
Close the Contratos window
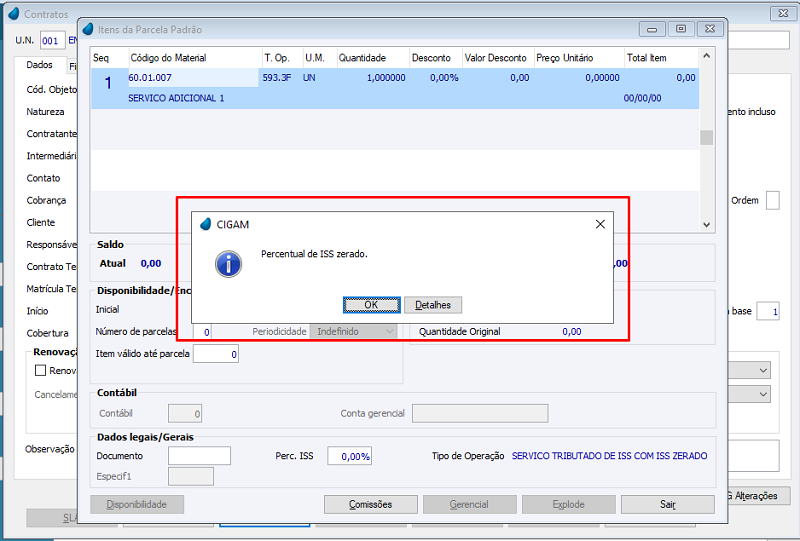click(783, 13)
